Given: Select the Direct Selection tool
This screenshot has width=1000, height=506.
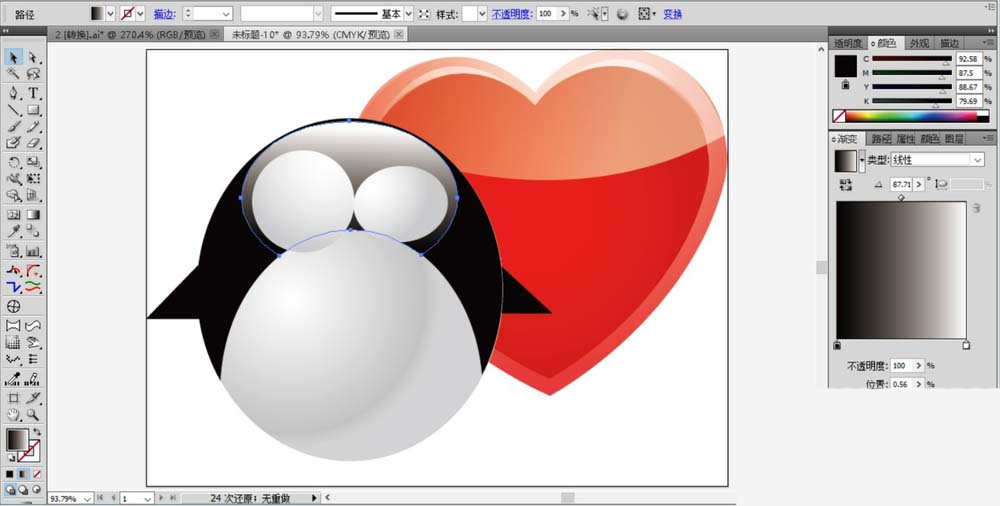Looking at the screenshot, I should click(x=33, y=57).
